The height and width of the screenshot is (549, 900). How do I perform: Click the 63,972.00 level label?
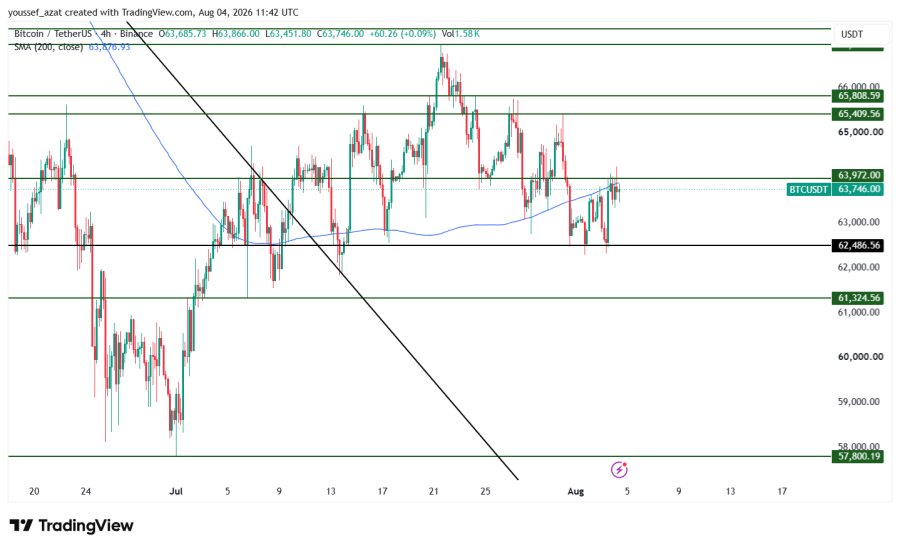[858, 175]
